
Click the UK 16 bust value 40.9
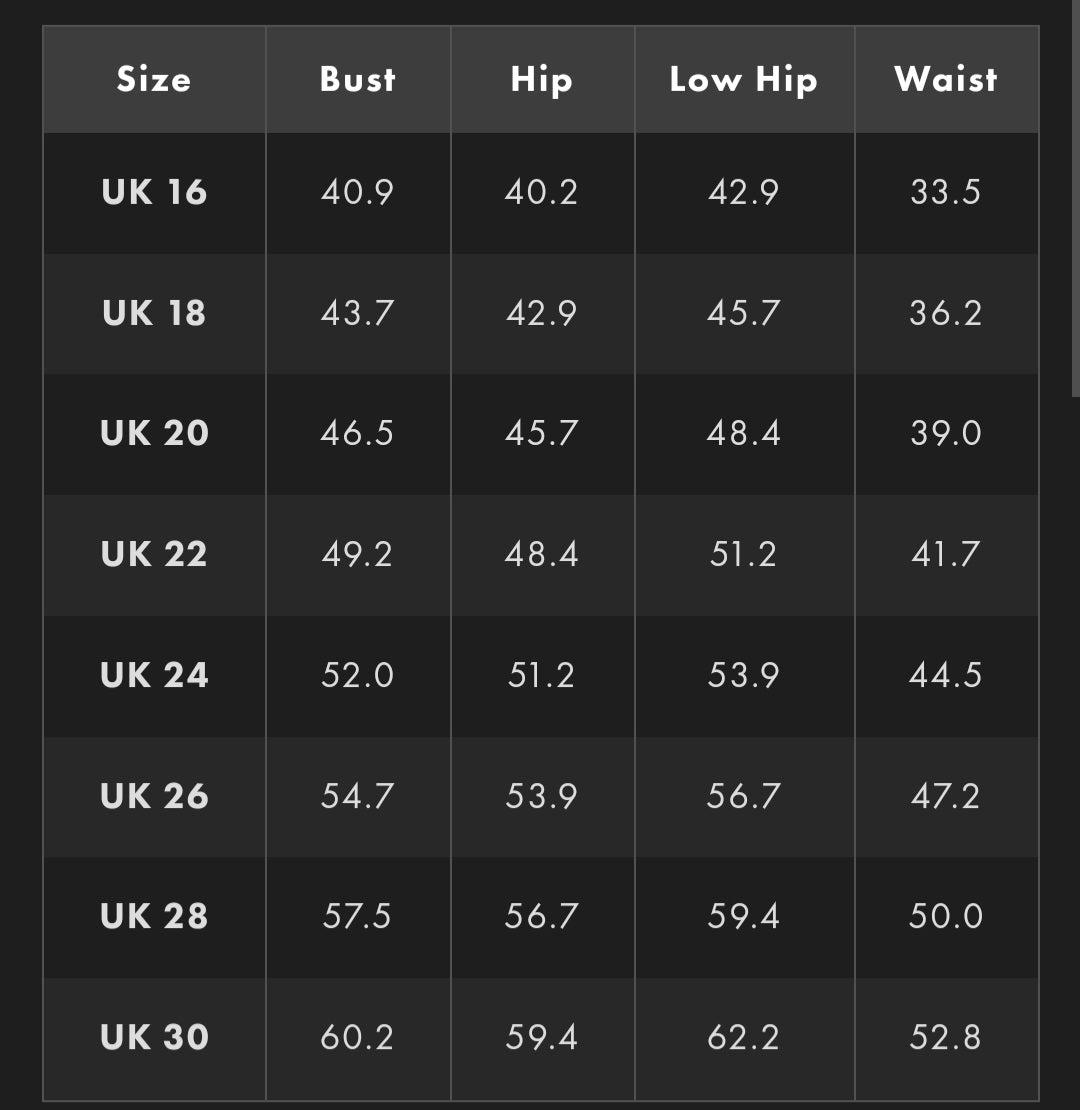point(357,192)
